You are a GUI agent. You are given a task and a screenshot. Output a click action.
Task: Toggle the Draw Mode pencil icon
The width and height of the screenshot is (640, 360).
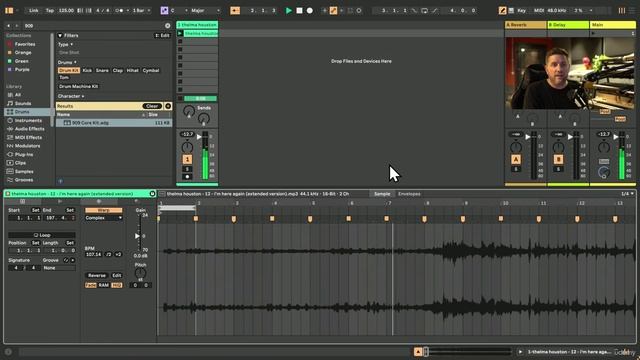coord(502,10)
